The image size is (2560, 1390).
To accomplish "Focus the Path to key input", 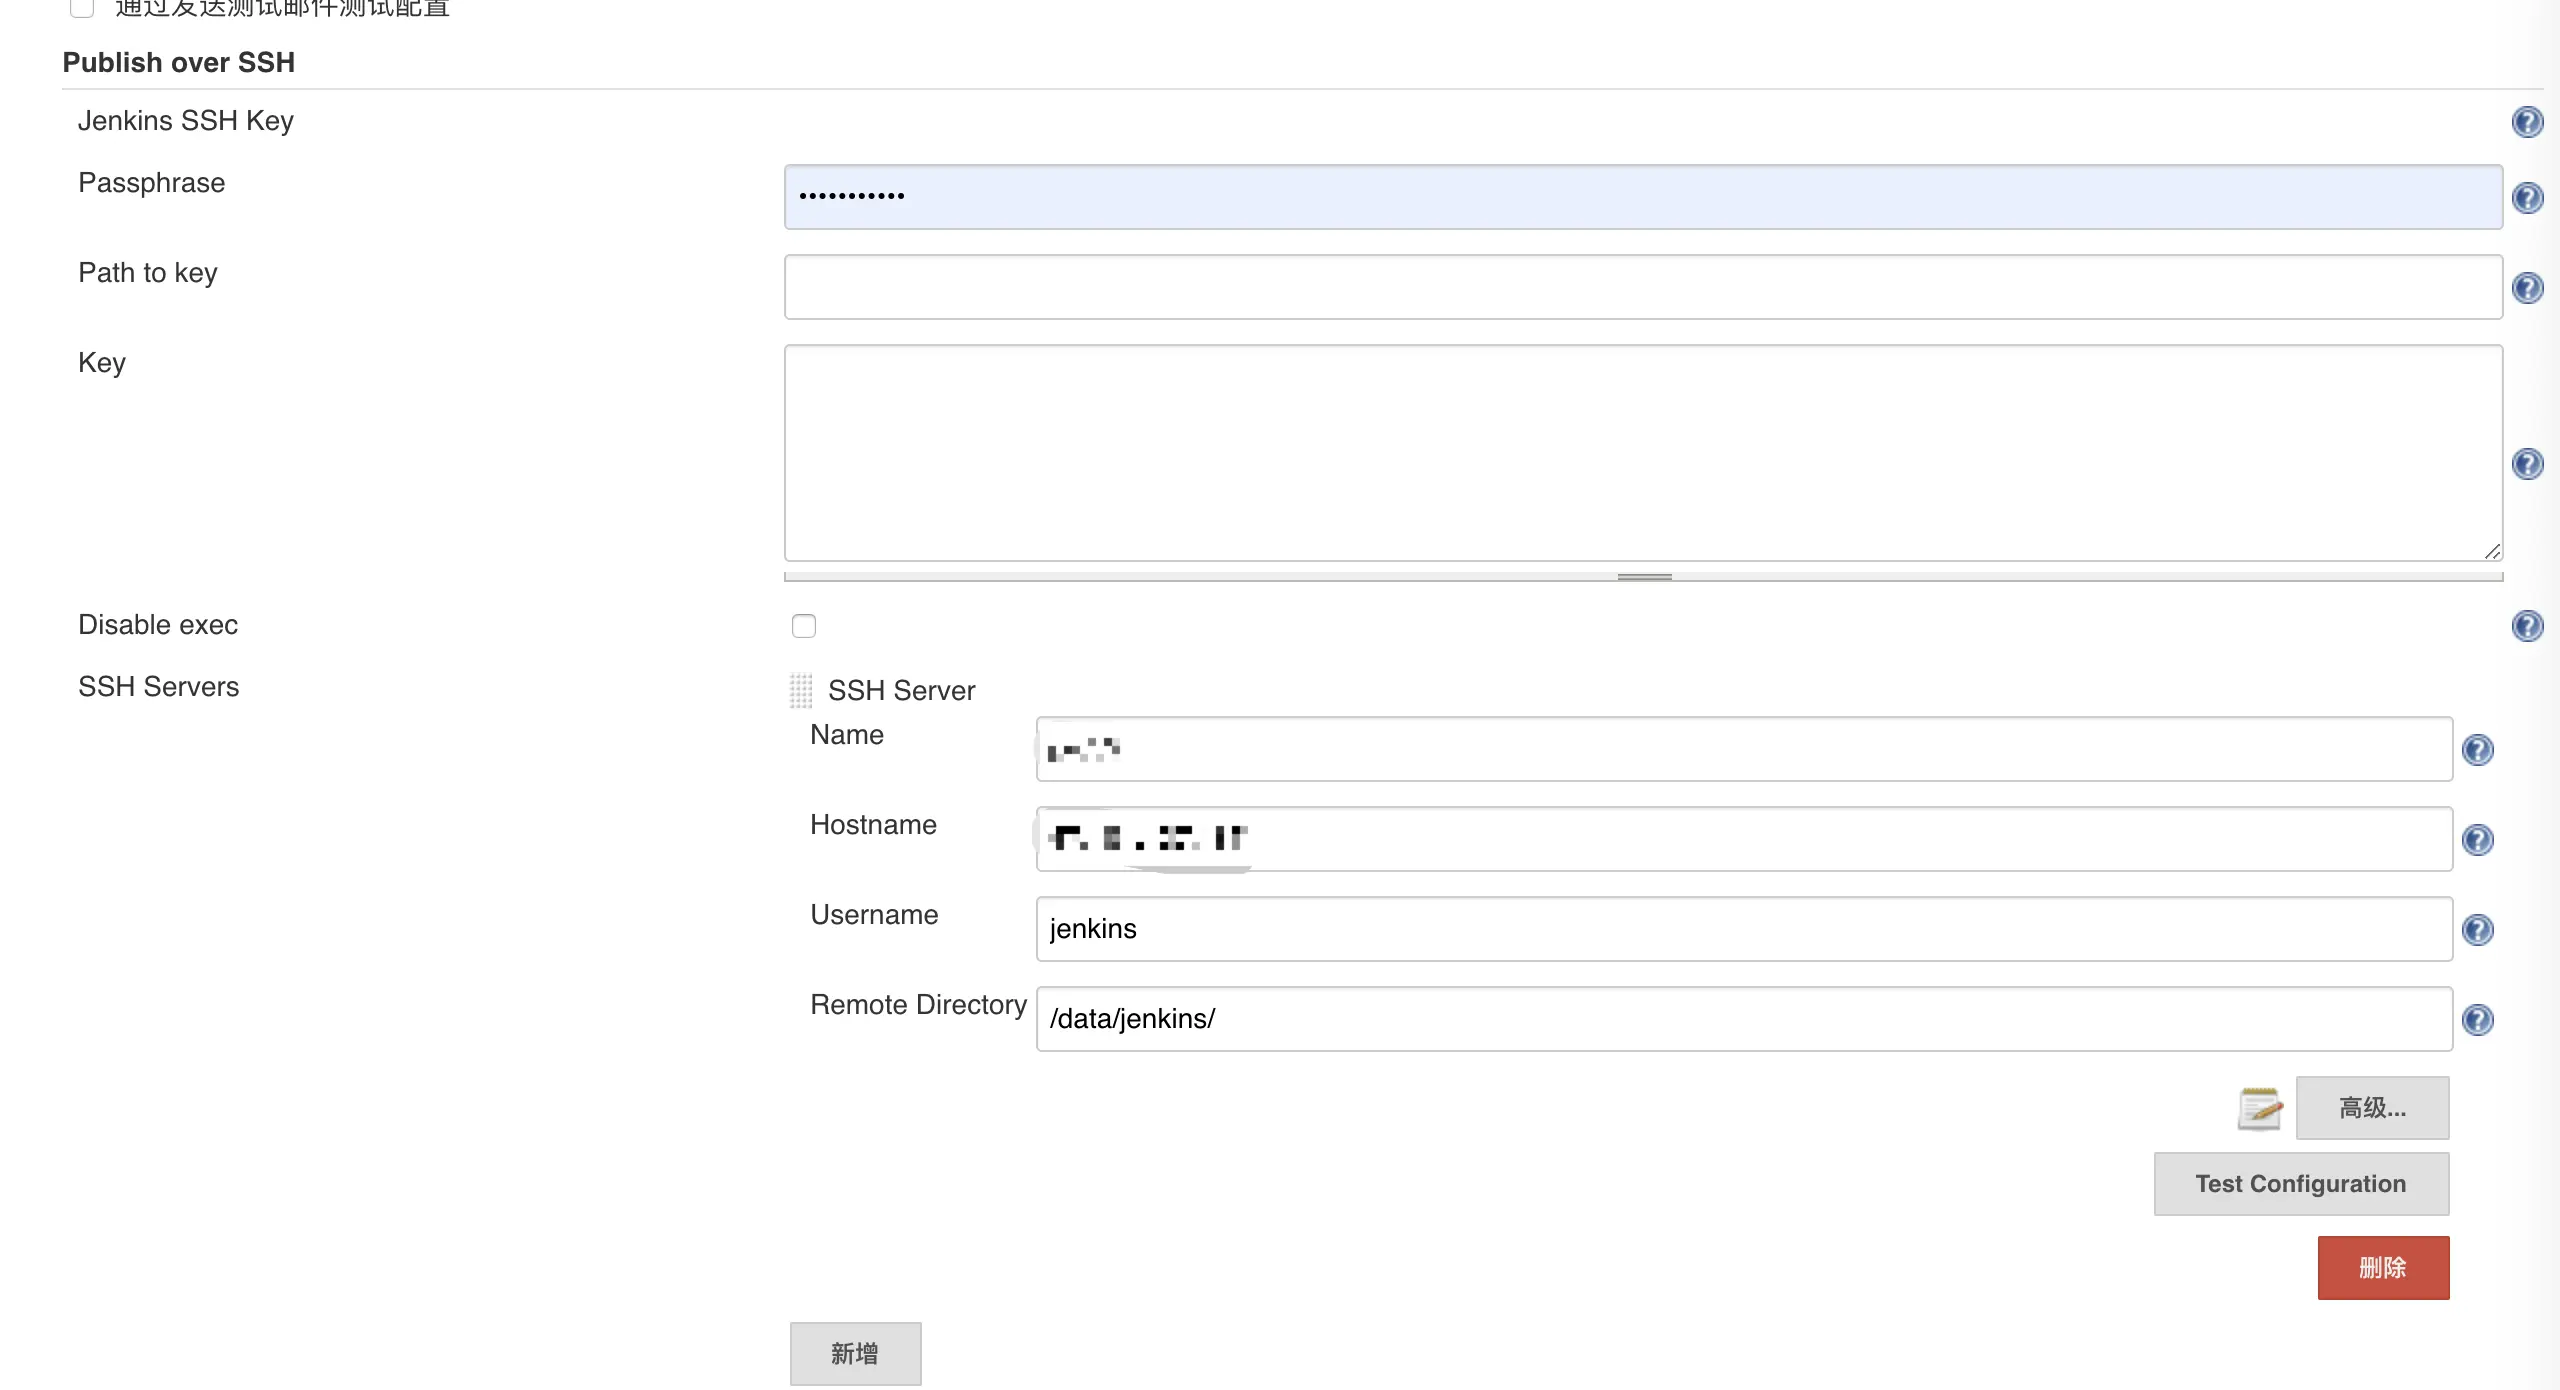I will tap(1643, 288).
